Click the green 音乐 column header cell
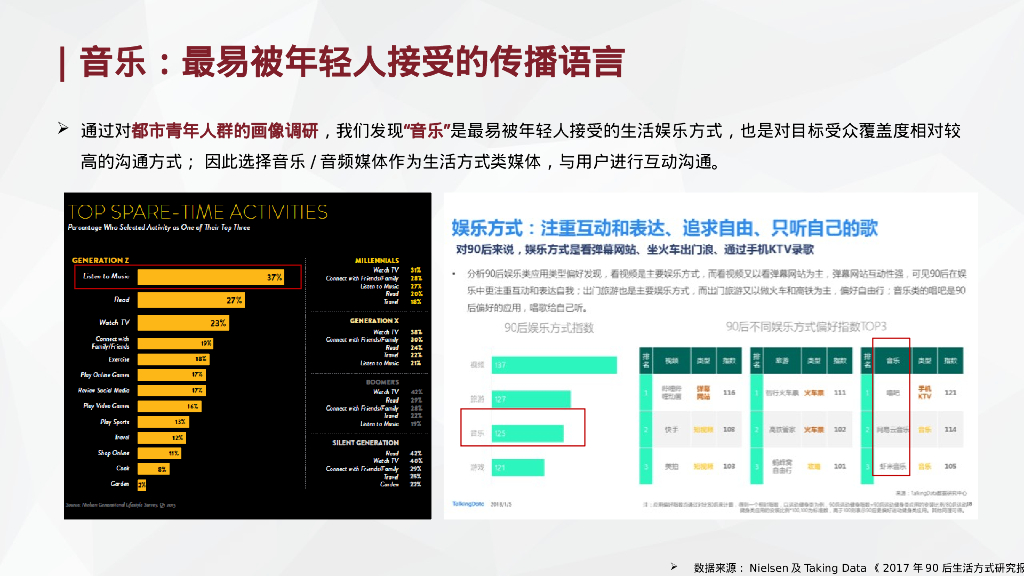 click(x=893, y=361)
